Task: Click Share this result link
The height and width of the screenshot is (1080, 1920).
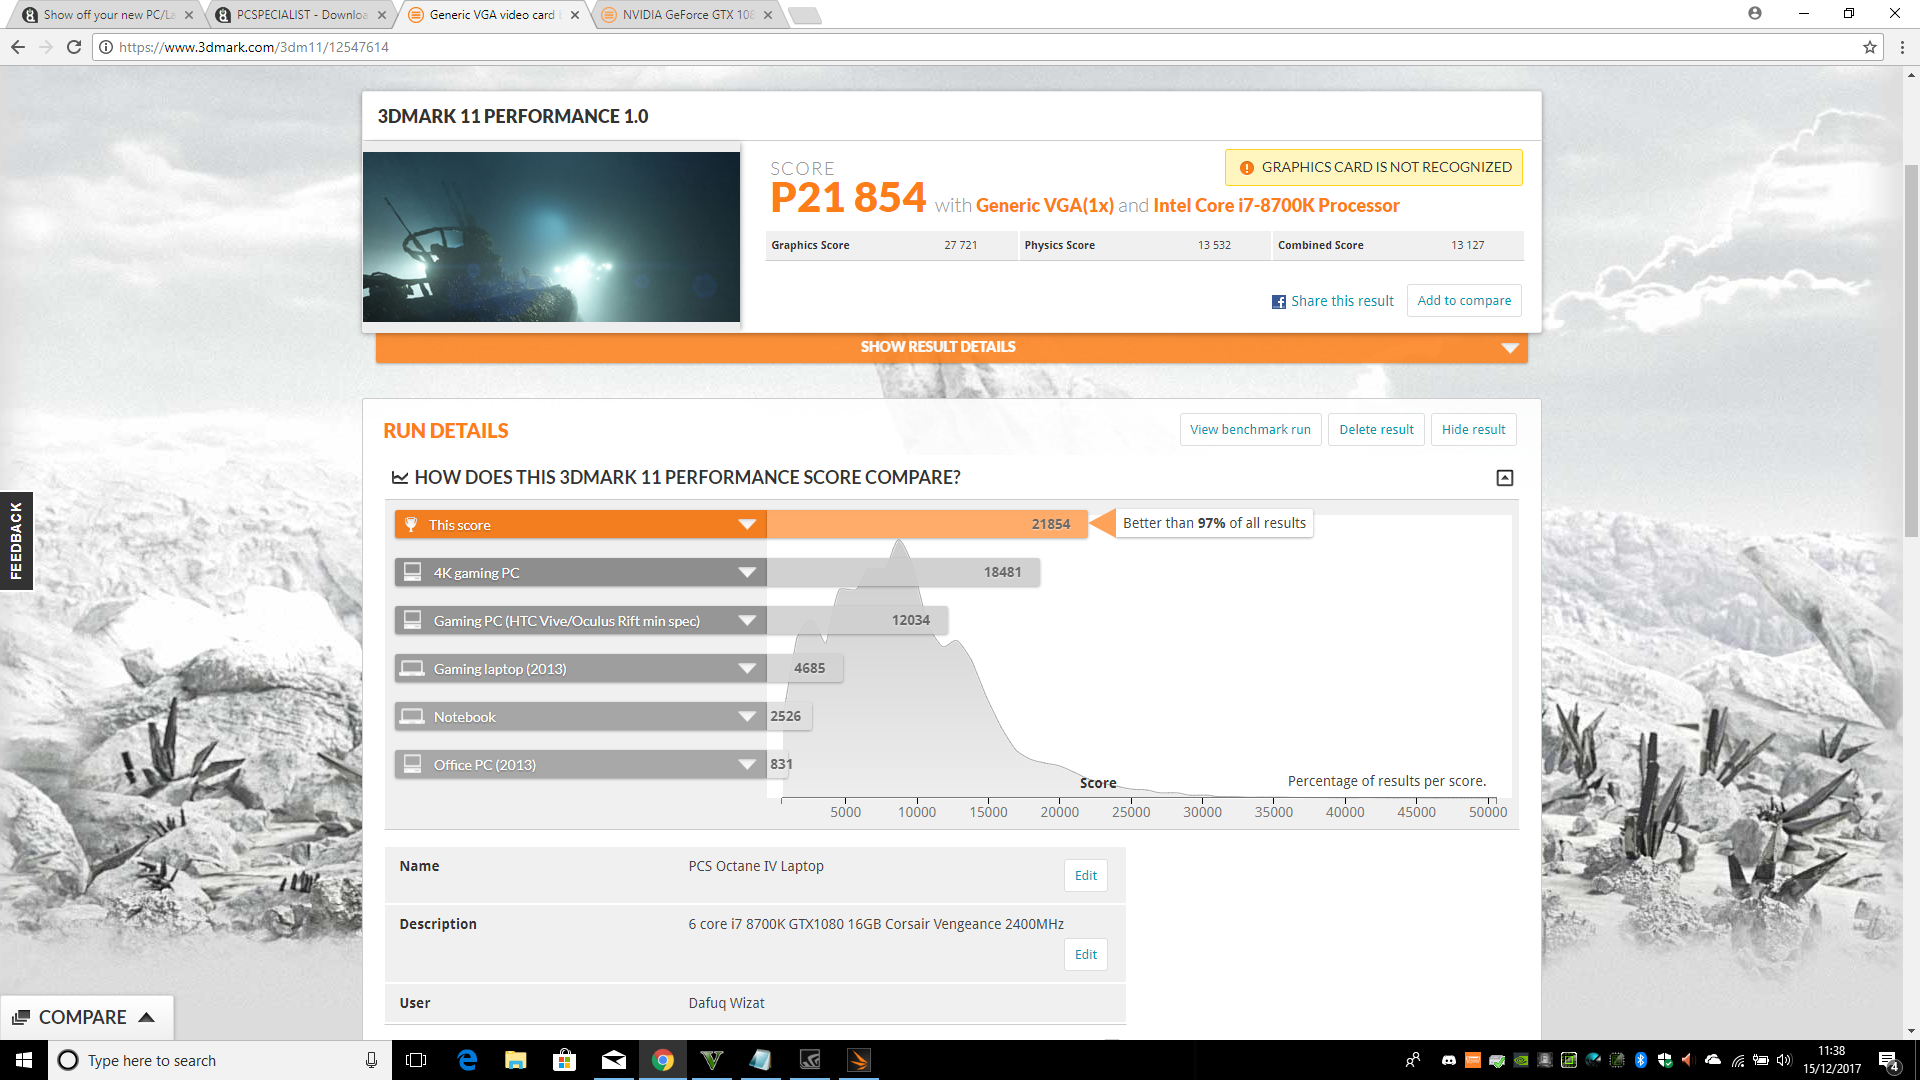Action: click(x=1342, y=301)
